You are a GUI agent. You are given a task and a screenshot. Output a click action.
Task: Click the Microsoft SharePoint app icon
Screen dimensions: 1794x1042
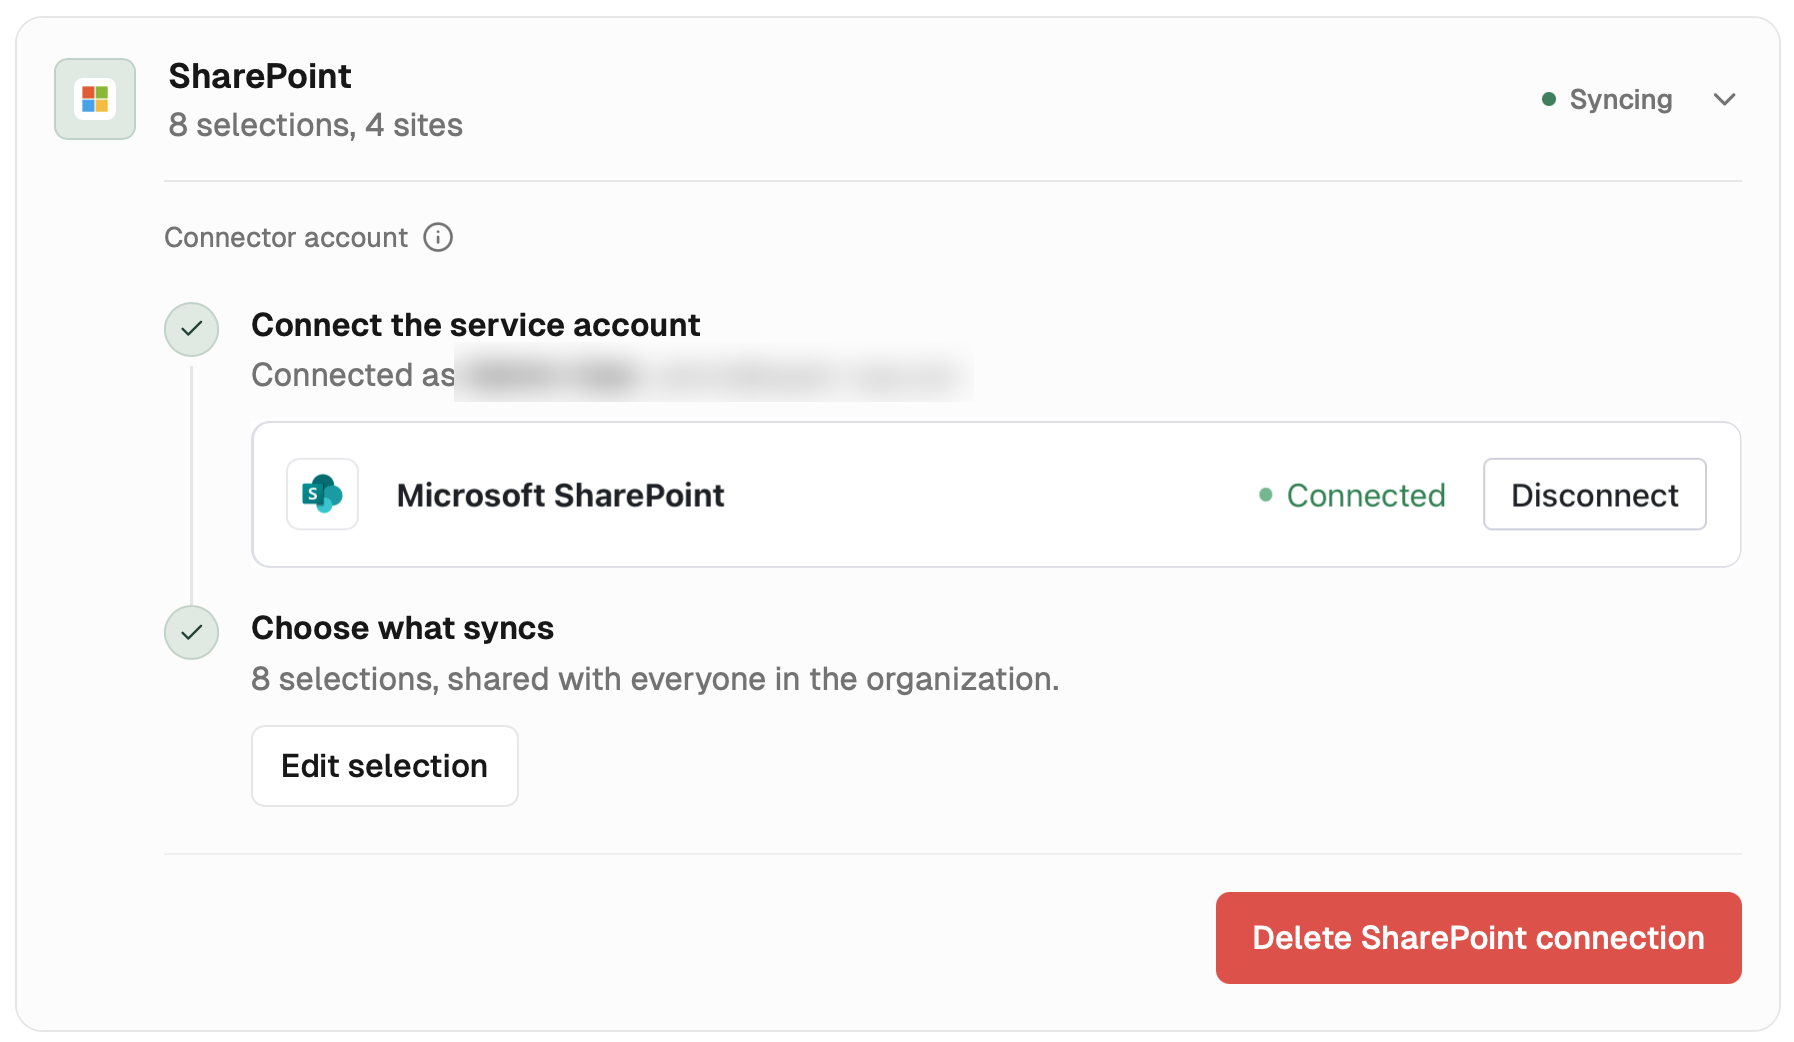[322, 494]
